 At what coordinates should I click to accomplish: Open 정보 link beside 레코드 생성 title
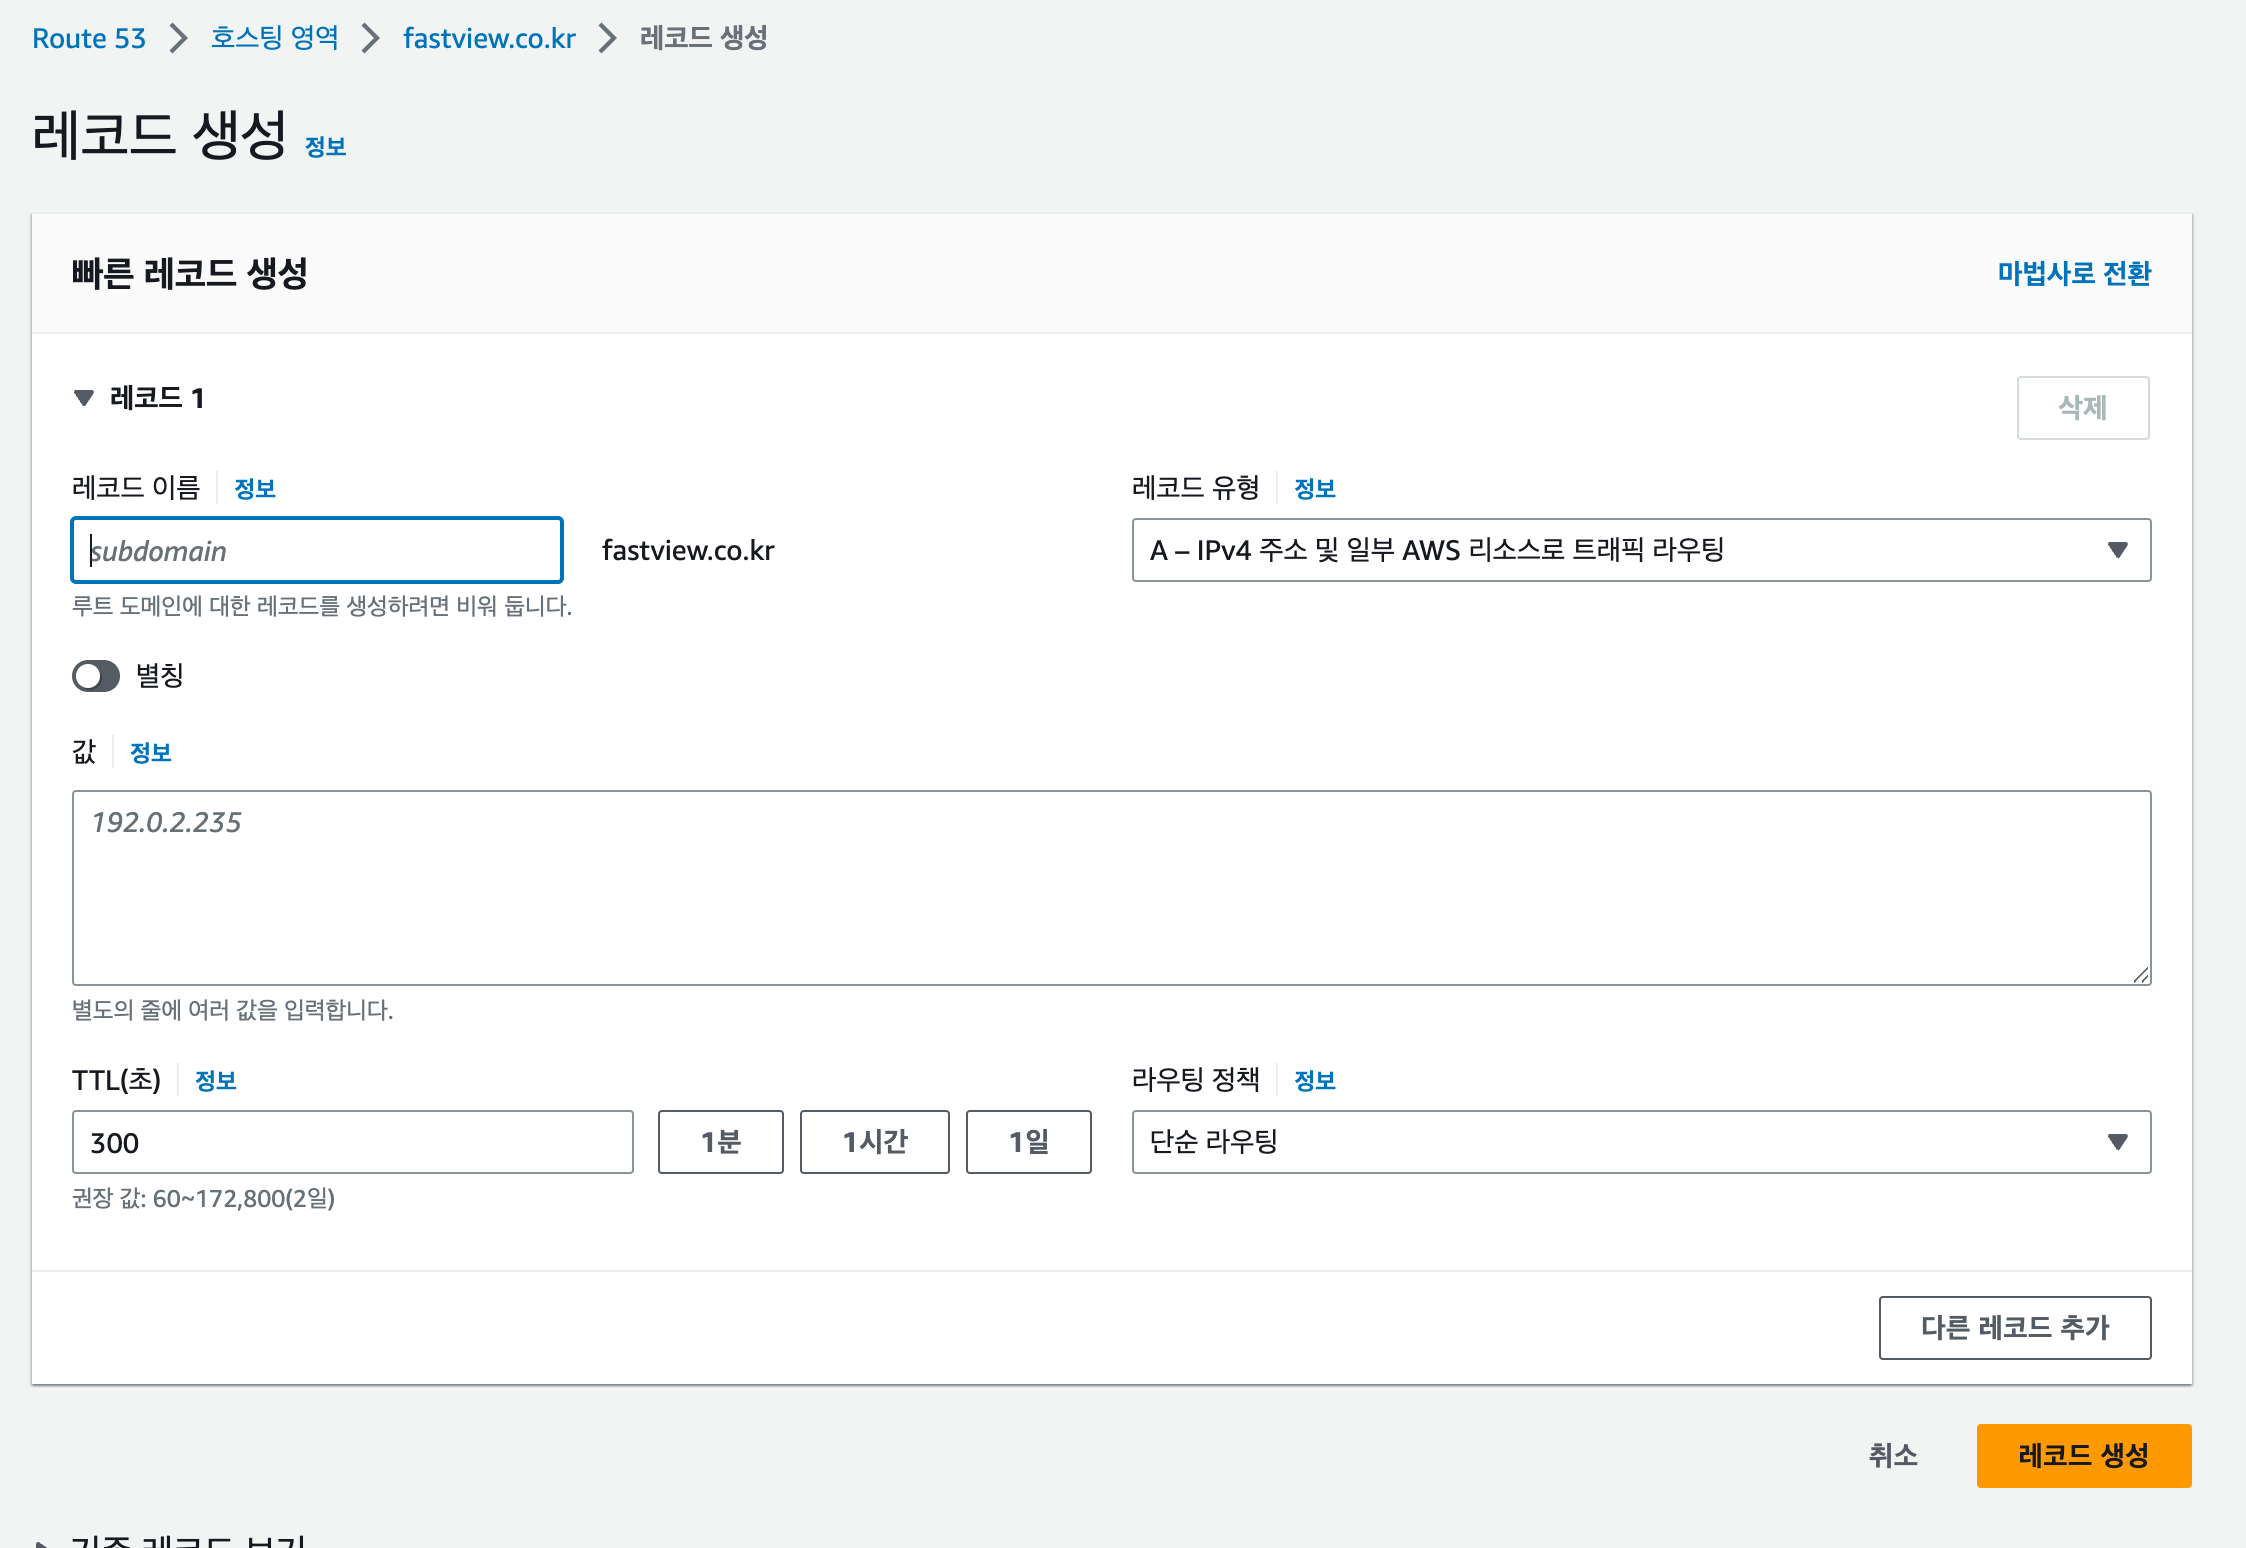[x=325, y=147]
